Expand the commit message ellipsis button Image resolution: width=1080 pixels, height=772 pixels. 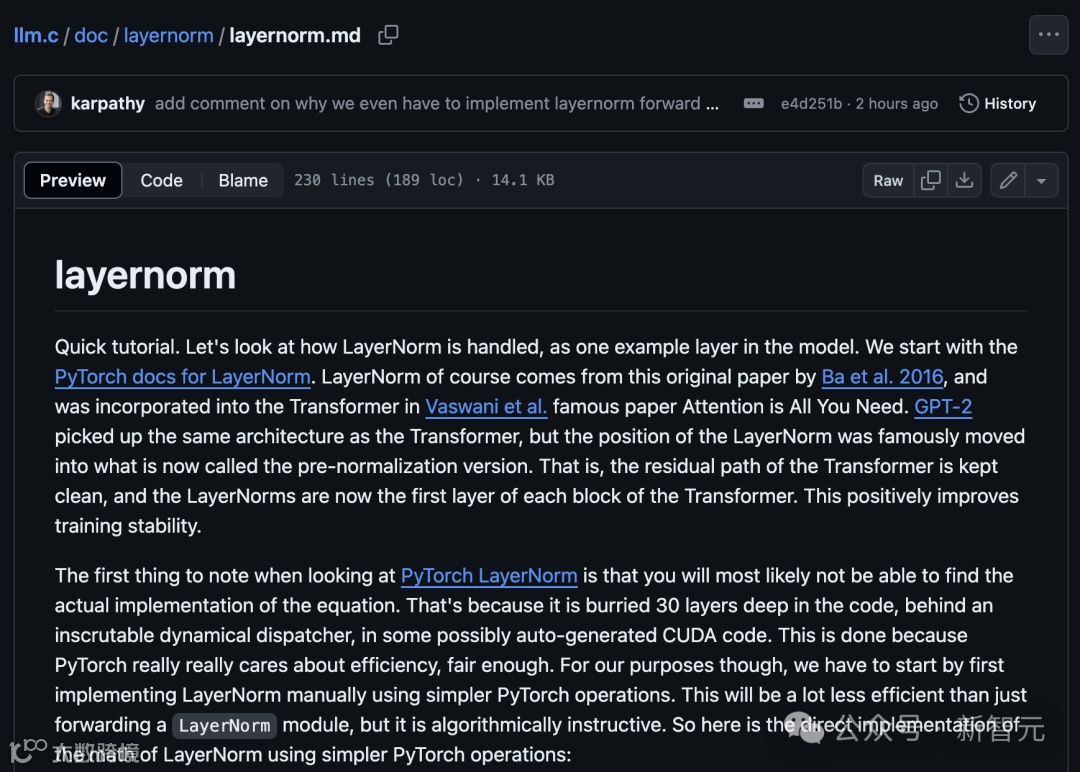pos(754,103)
